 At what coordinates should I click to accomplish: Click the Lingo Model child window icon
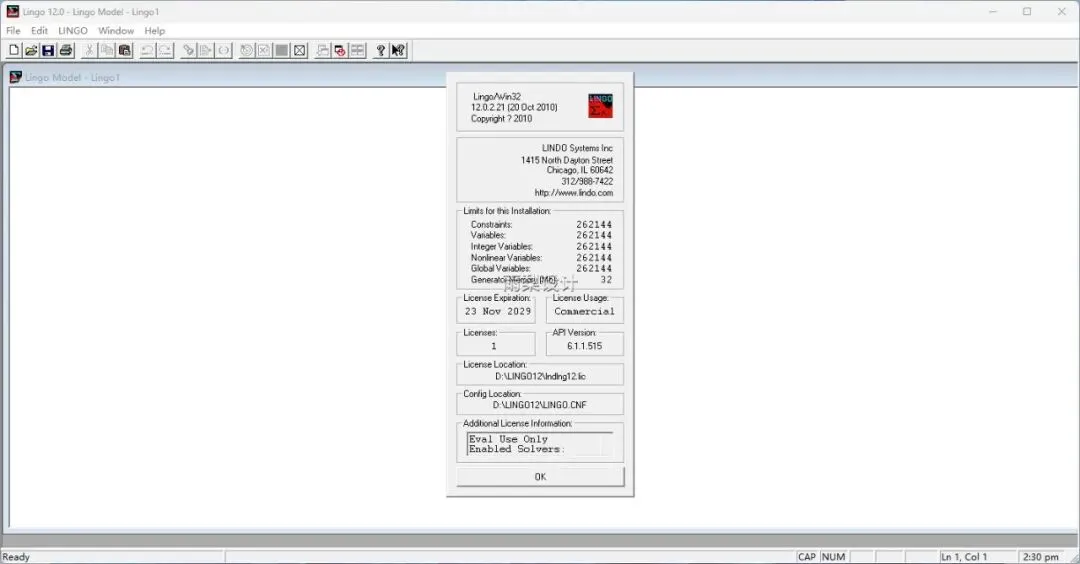point(16,77)
